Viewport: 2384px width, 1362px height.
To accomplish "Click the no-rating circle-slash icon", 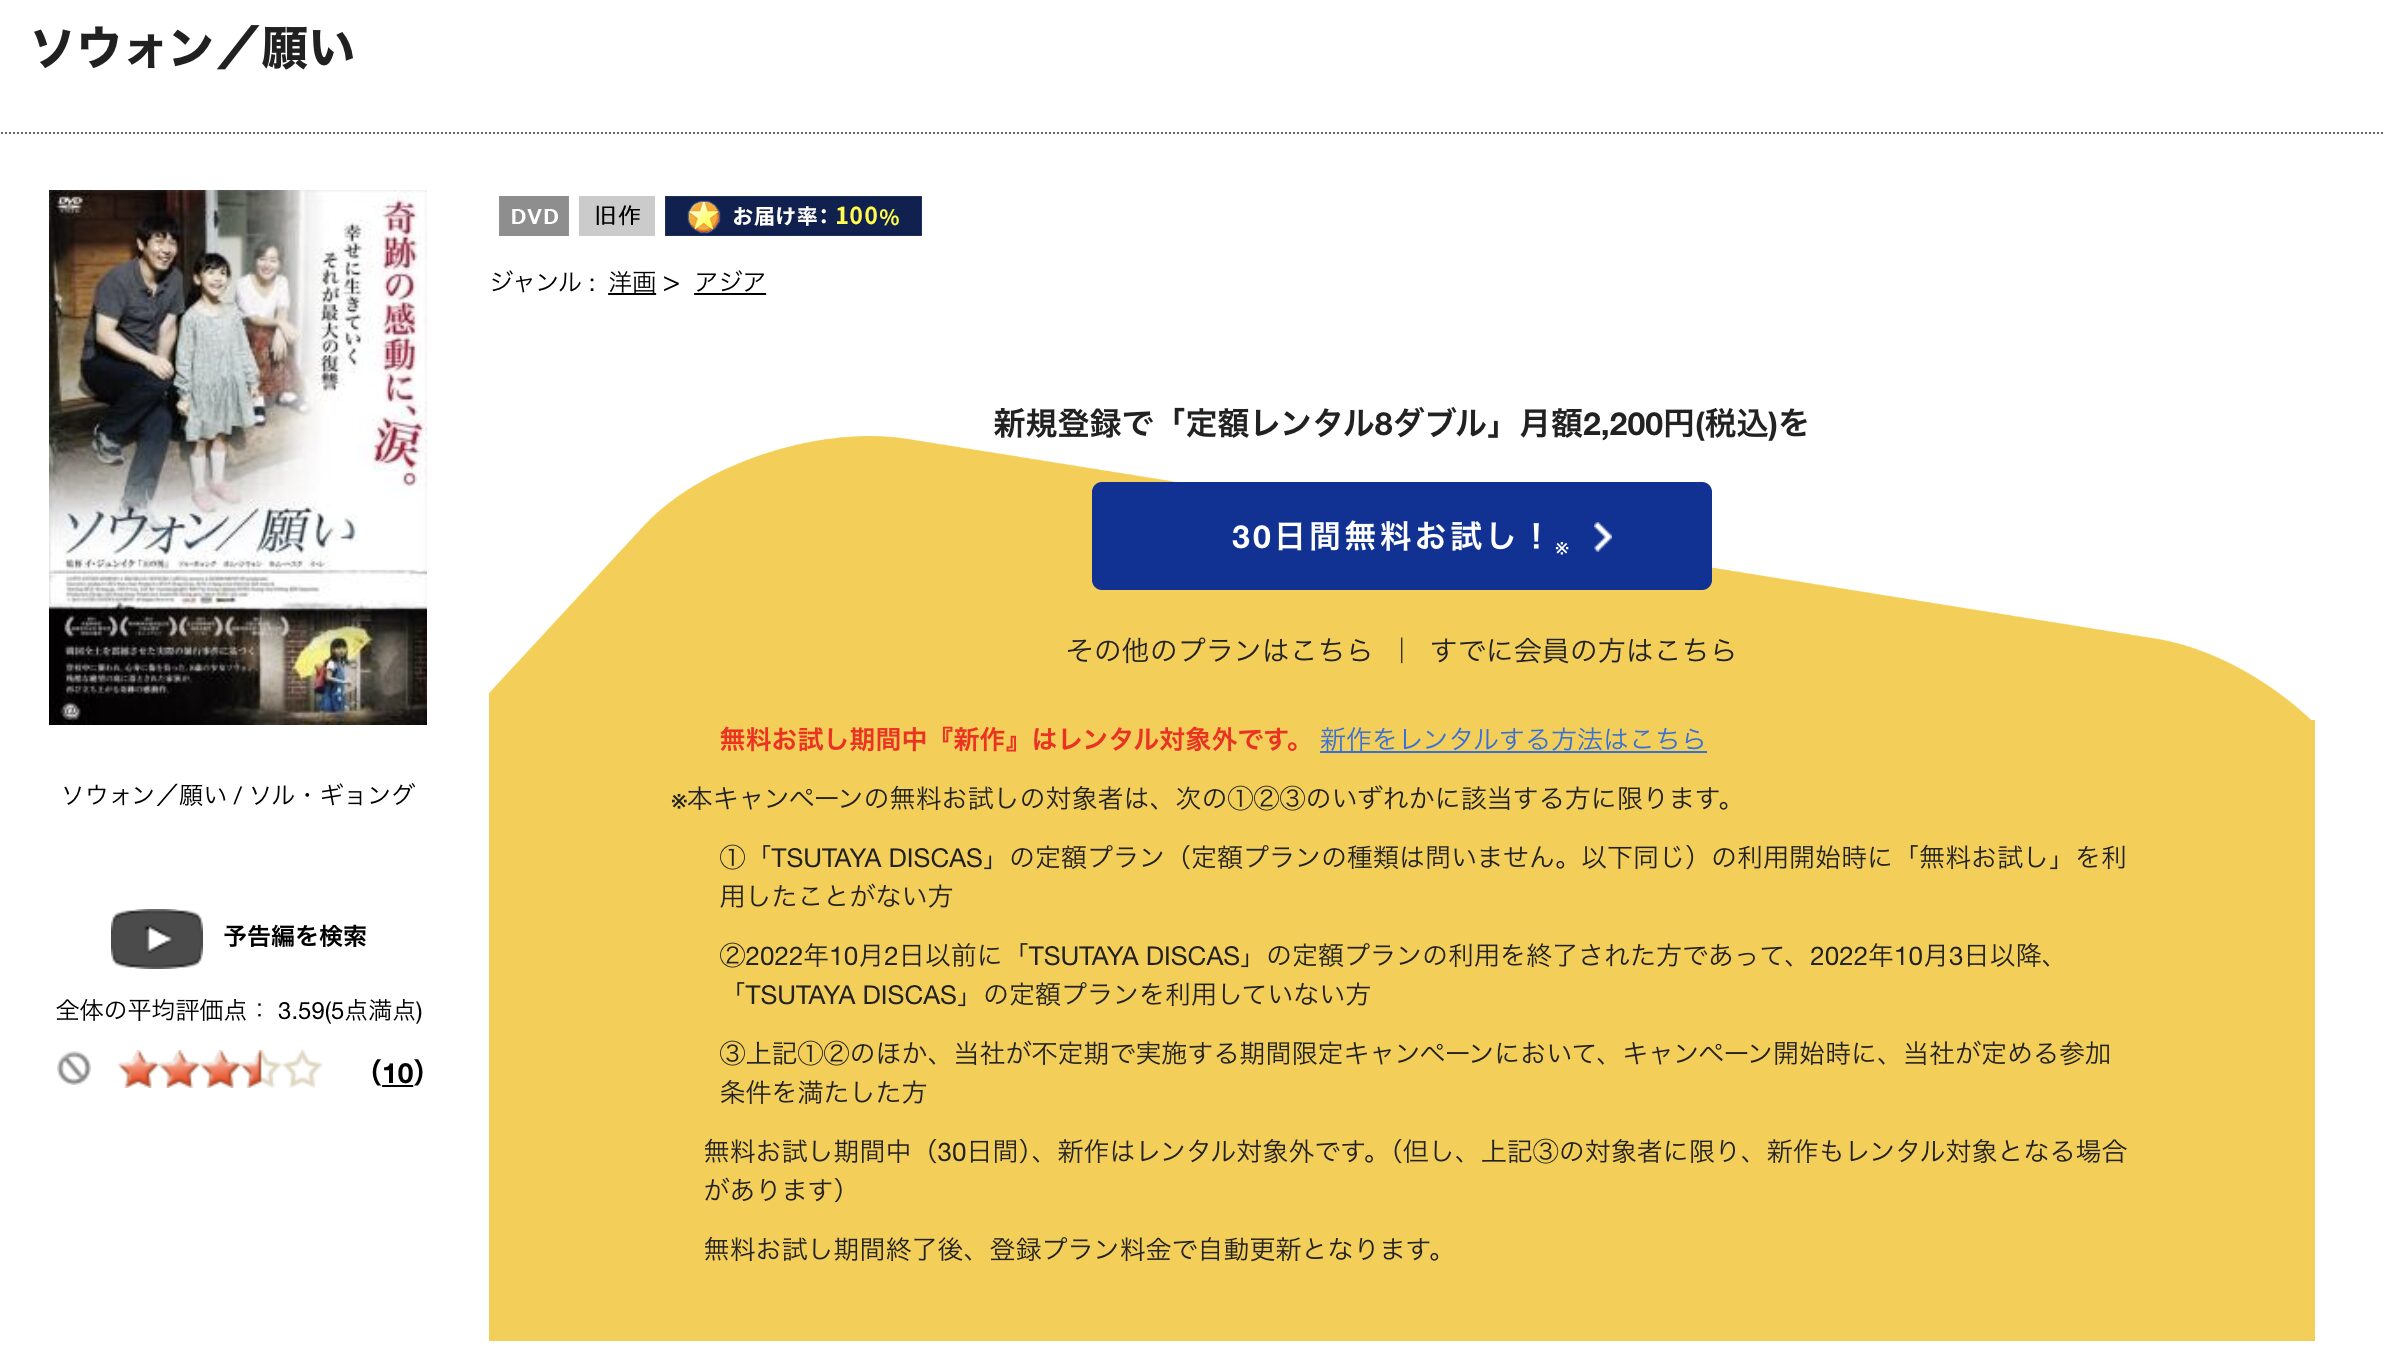I will pos(74,1069).
